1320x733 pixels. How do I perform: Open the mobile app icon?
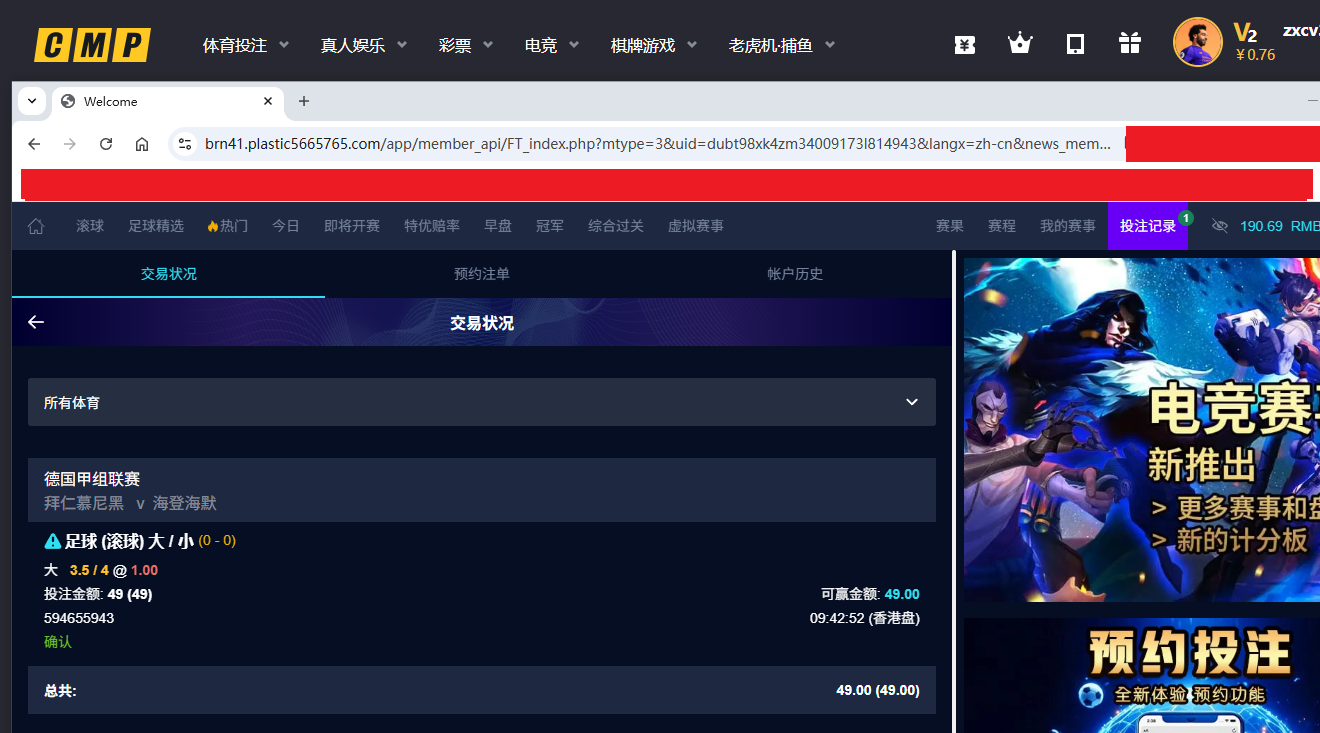(1075, 44)
